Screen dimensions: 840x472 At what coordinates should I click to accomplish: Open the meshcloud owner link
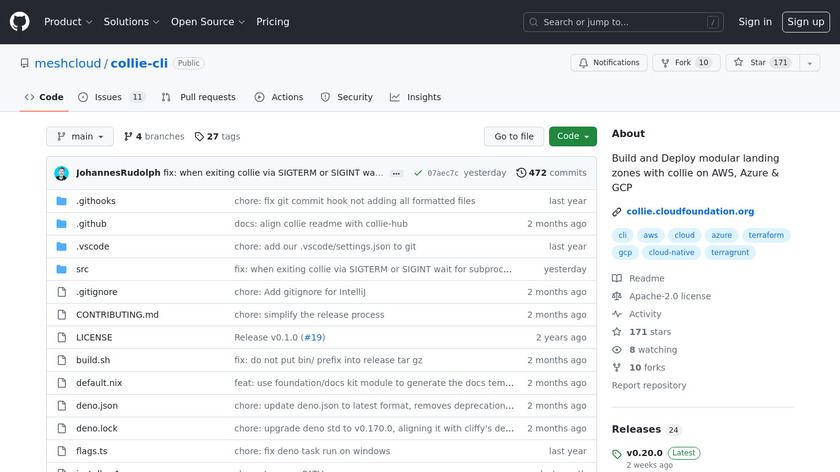(x=68, y=63)
